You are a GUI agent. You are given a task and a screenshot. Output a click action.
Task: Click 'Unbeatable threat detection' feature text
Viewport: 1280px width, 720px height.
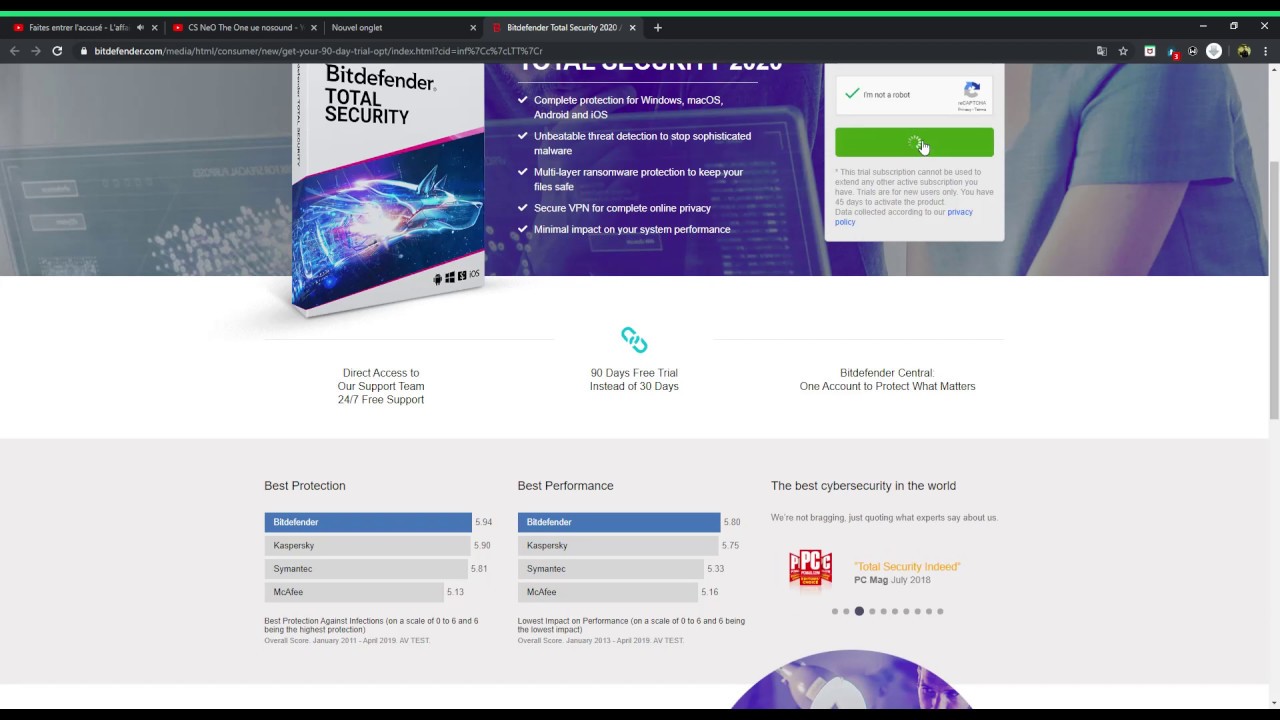pos(642,143)
